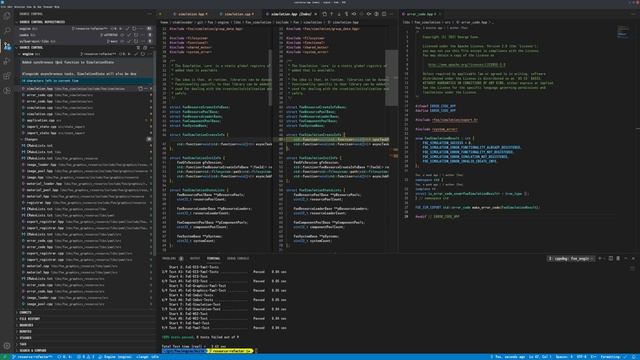This screenshot has height=360, width=640.
Task: Open the Extensions view in the activity bar
Action: (x=7, y=76)
